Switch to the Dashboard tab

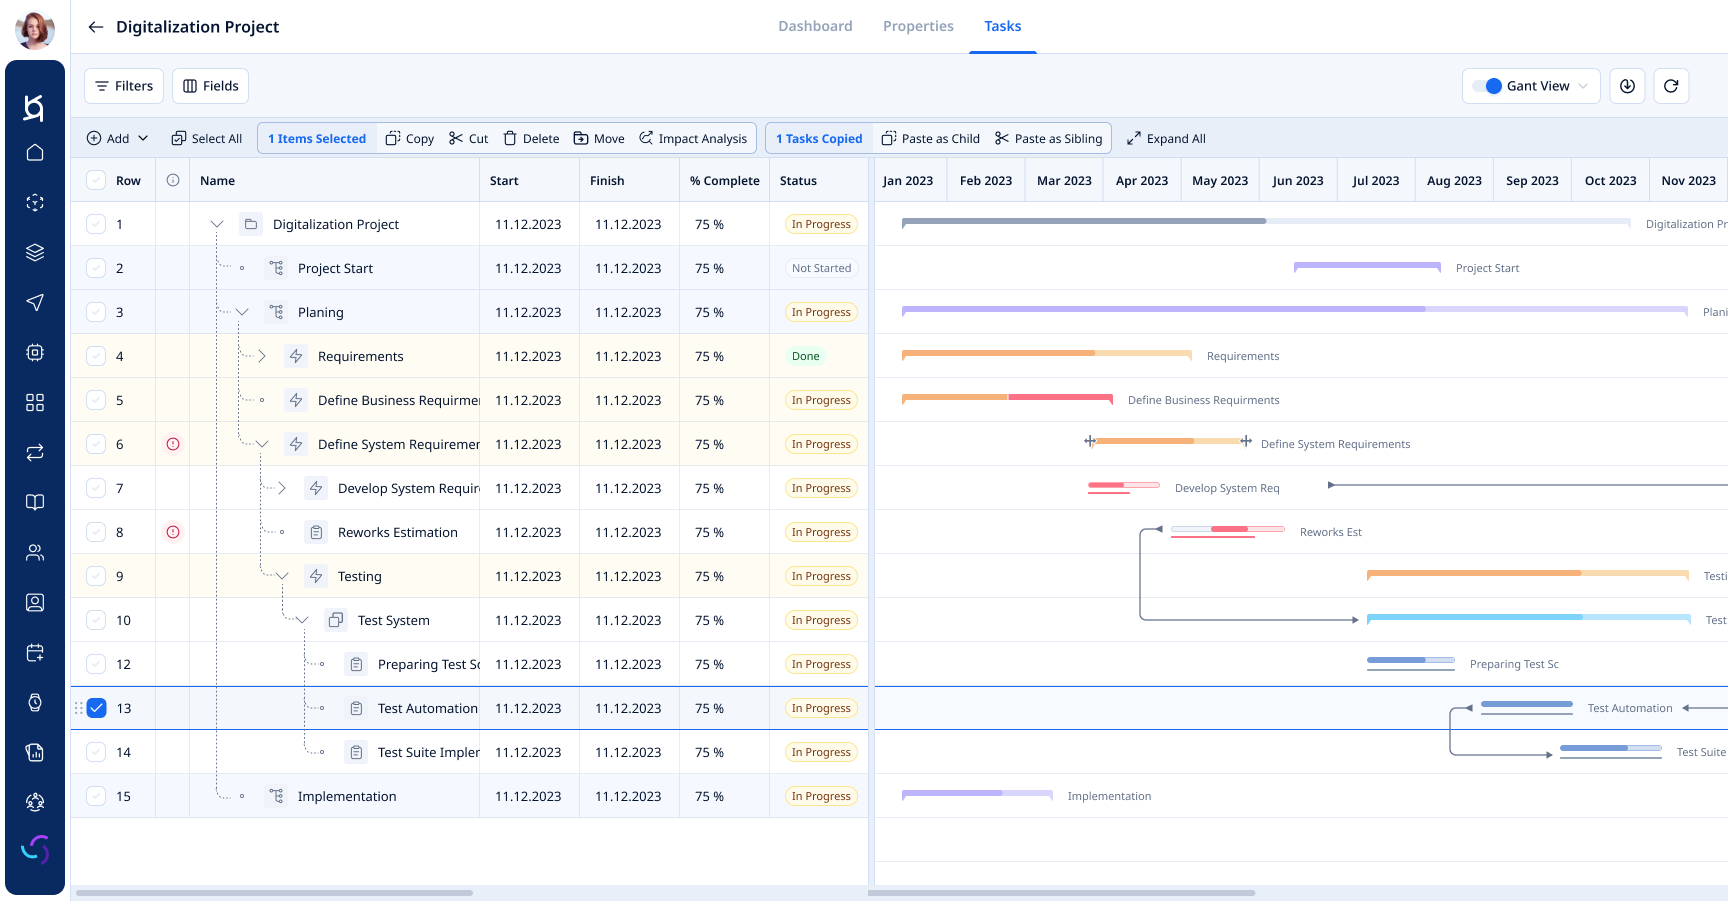pyautogui.click(x=815, y=26)
